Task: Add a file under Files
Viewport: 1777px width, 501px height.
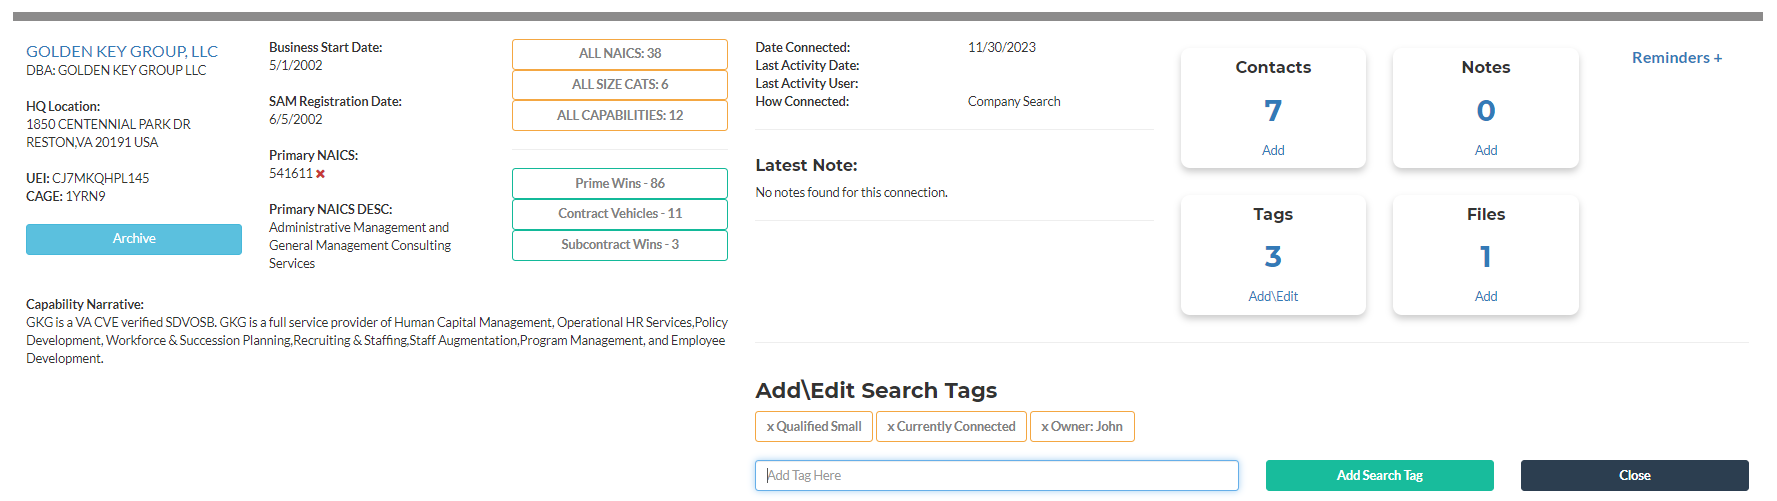Action: point(1485,296)
